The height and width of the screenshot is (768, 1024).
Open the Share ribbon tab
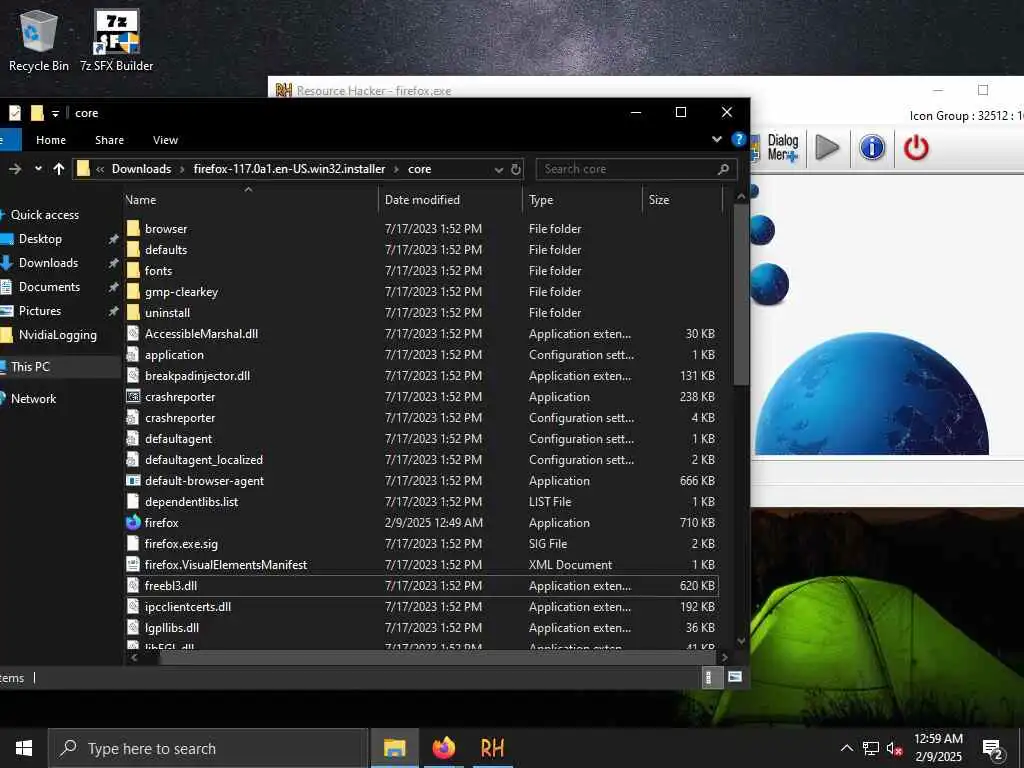coord(109,140)
